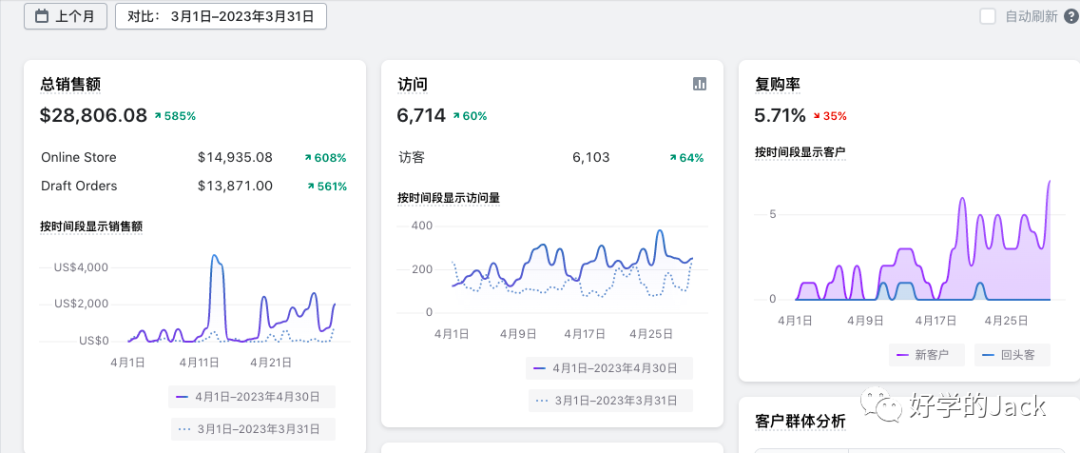This screenshot has width=1080, height=453.
Task: Toggle the 3月1日–2023年3月31日 legend in visits chart
Action: [x=610, y=401]
